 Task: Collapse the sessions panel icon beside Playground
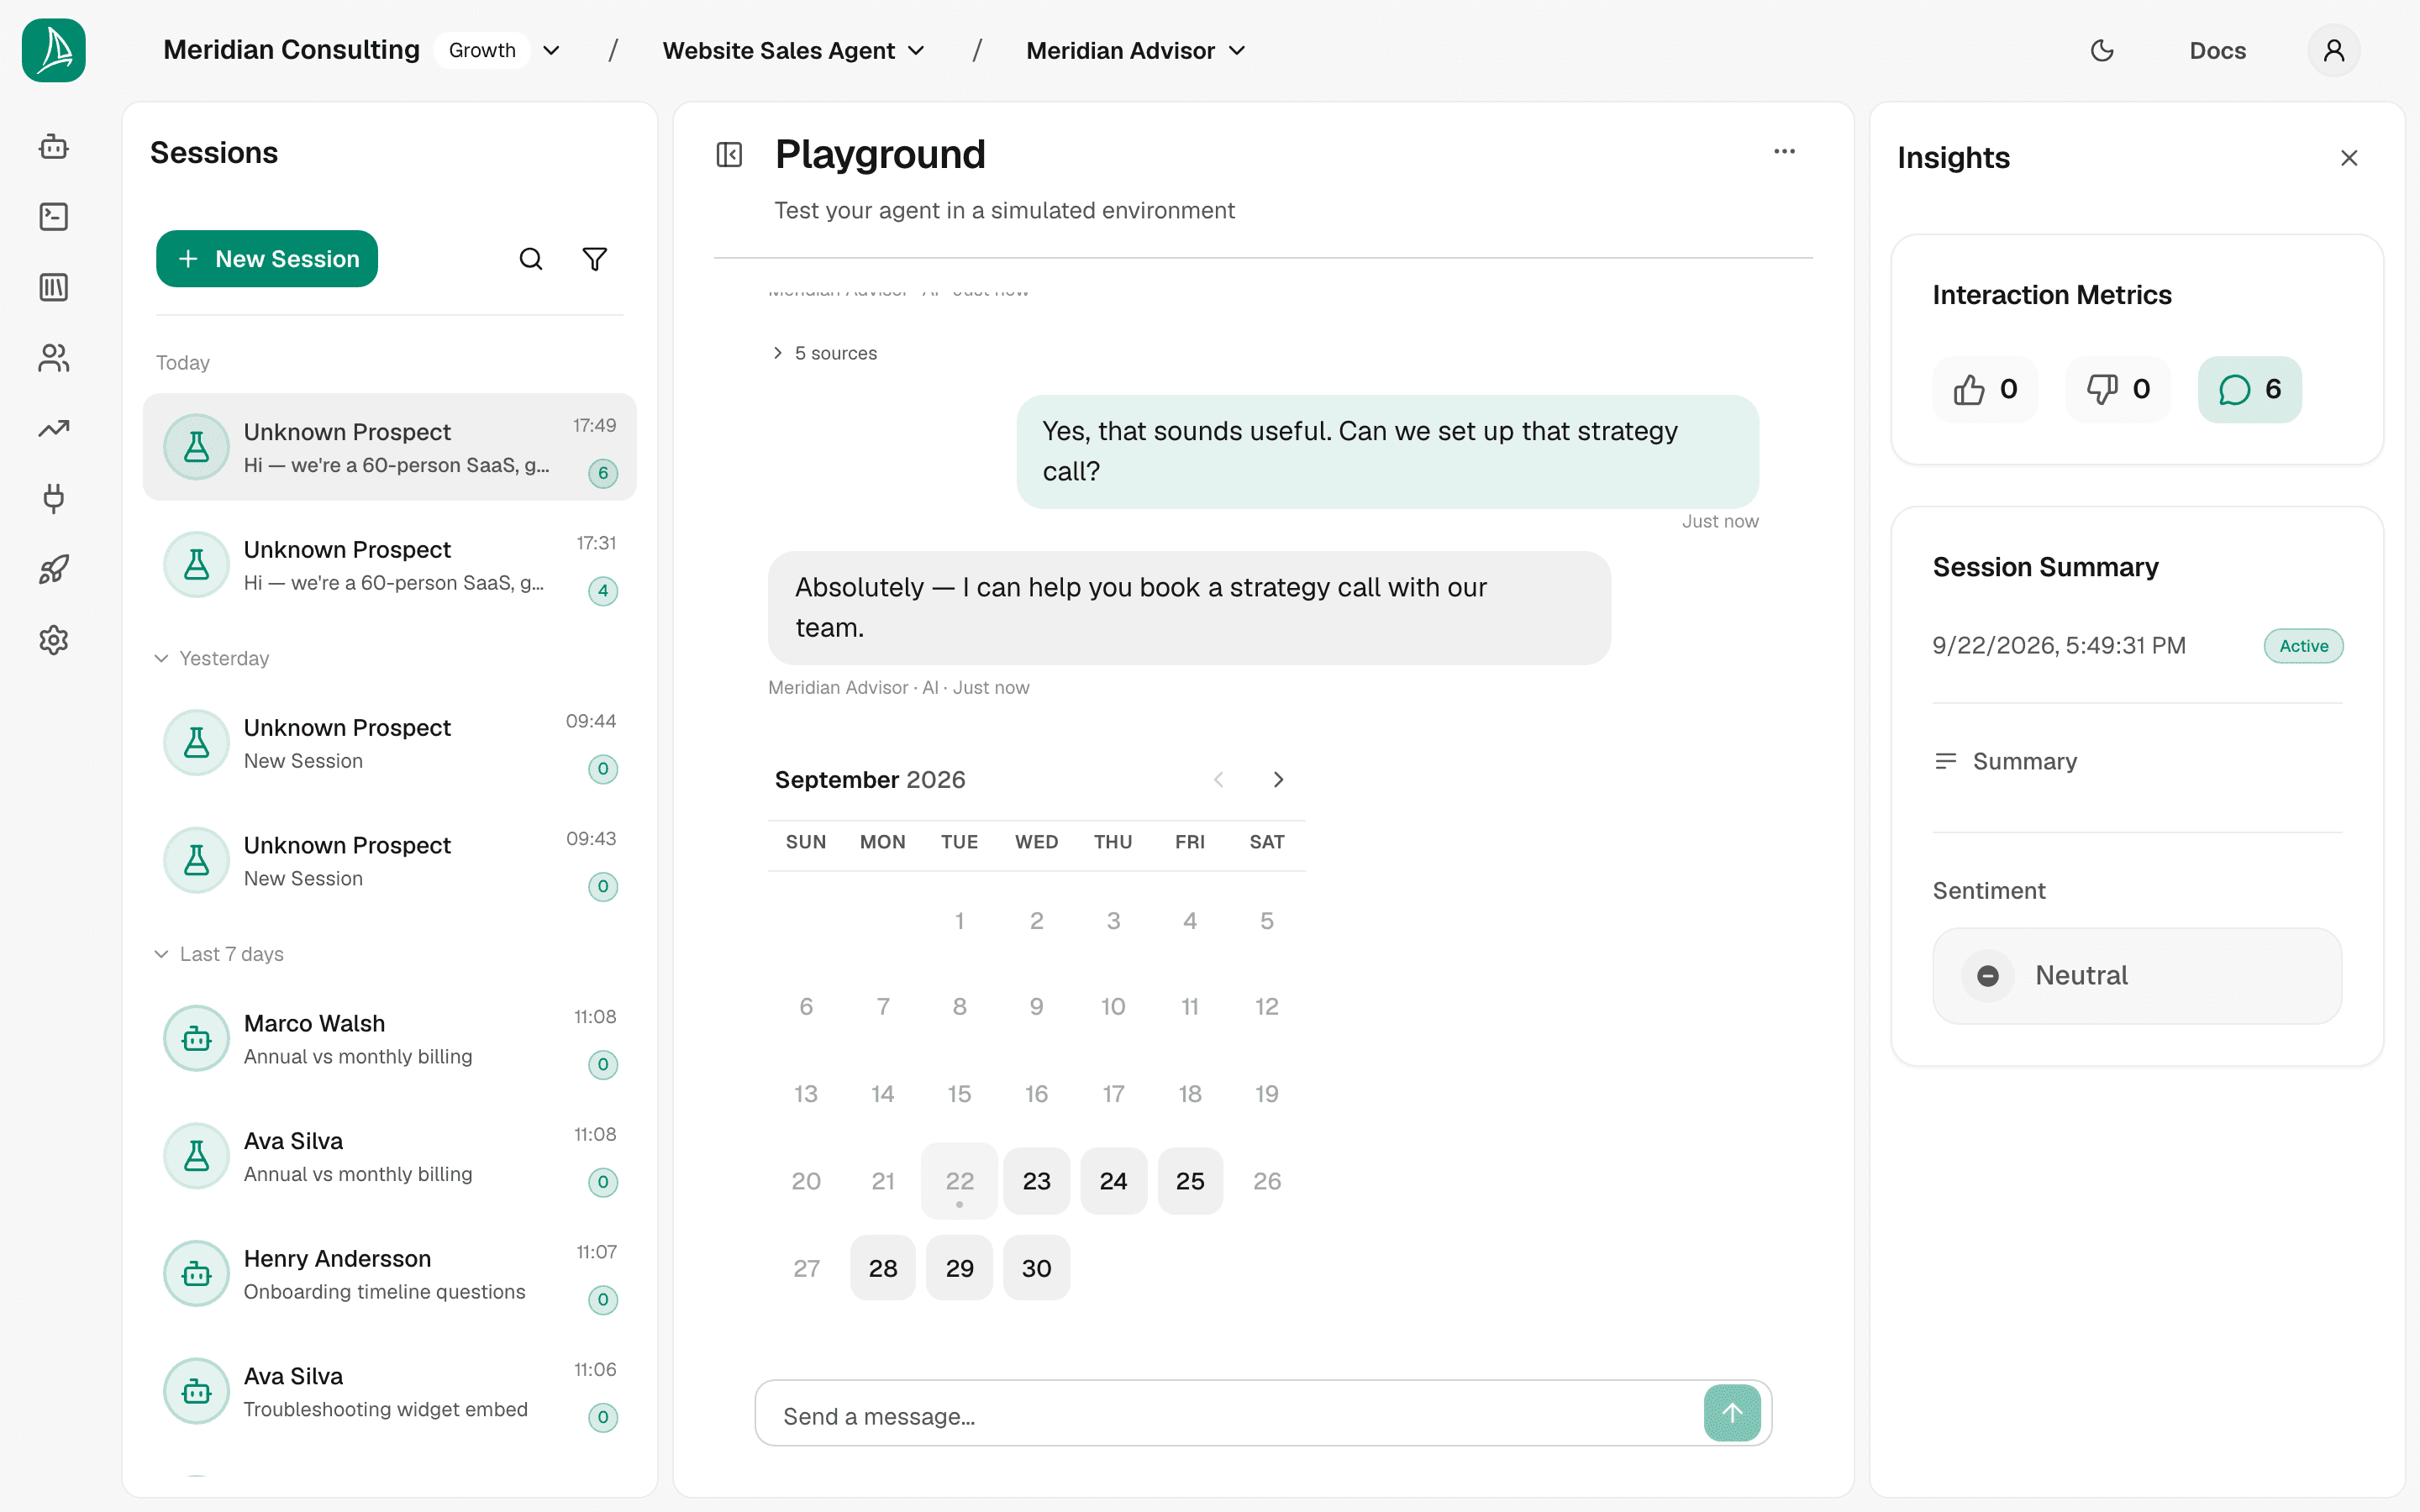(x=729, y=155)
